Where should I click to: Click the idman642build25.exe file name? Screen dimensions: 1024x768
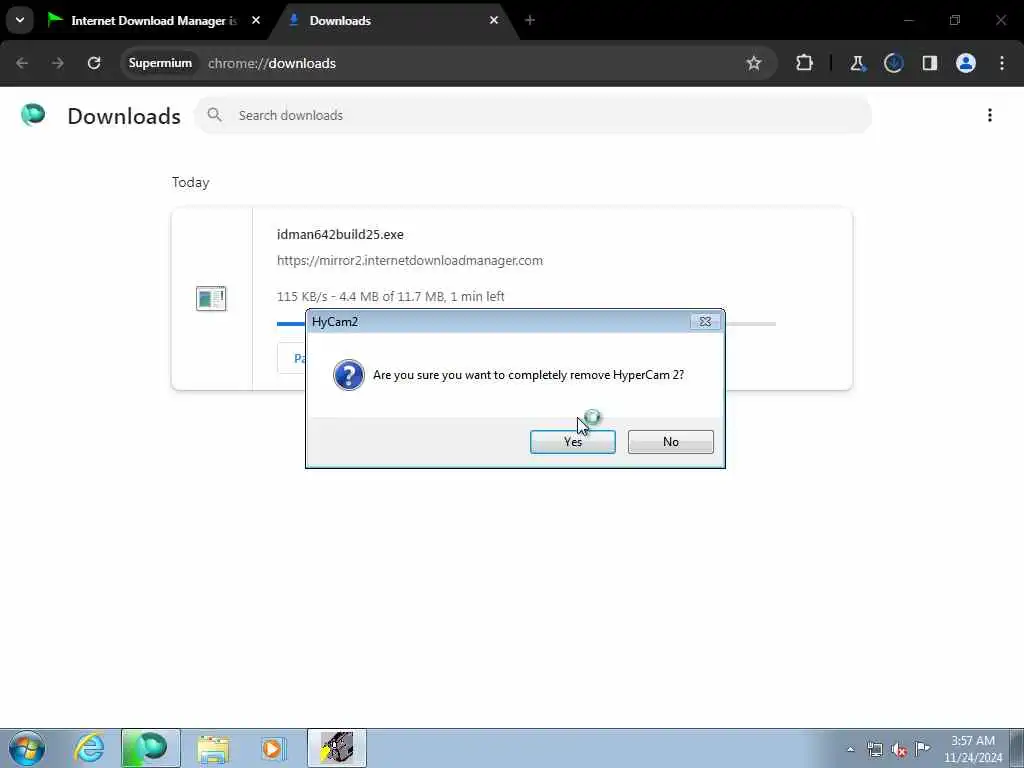click(340, 234)
